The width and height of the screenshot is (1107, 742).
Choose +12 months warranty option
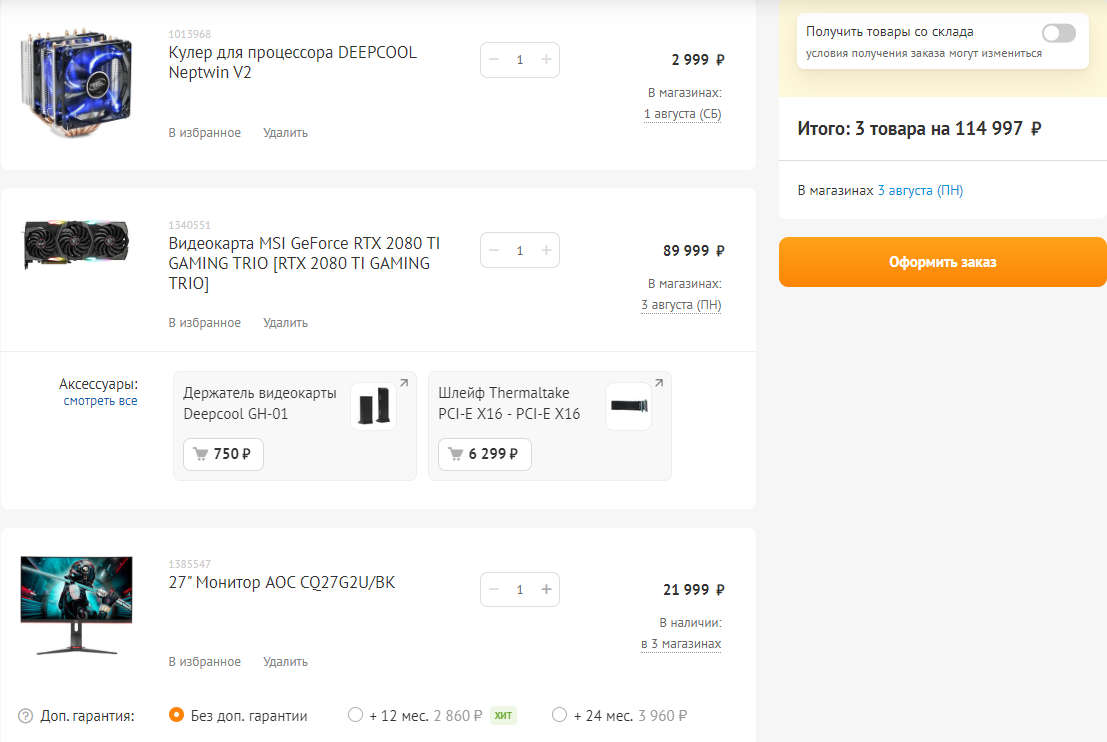(x=355, y=715)
